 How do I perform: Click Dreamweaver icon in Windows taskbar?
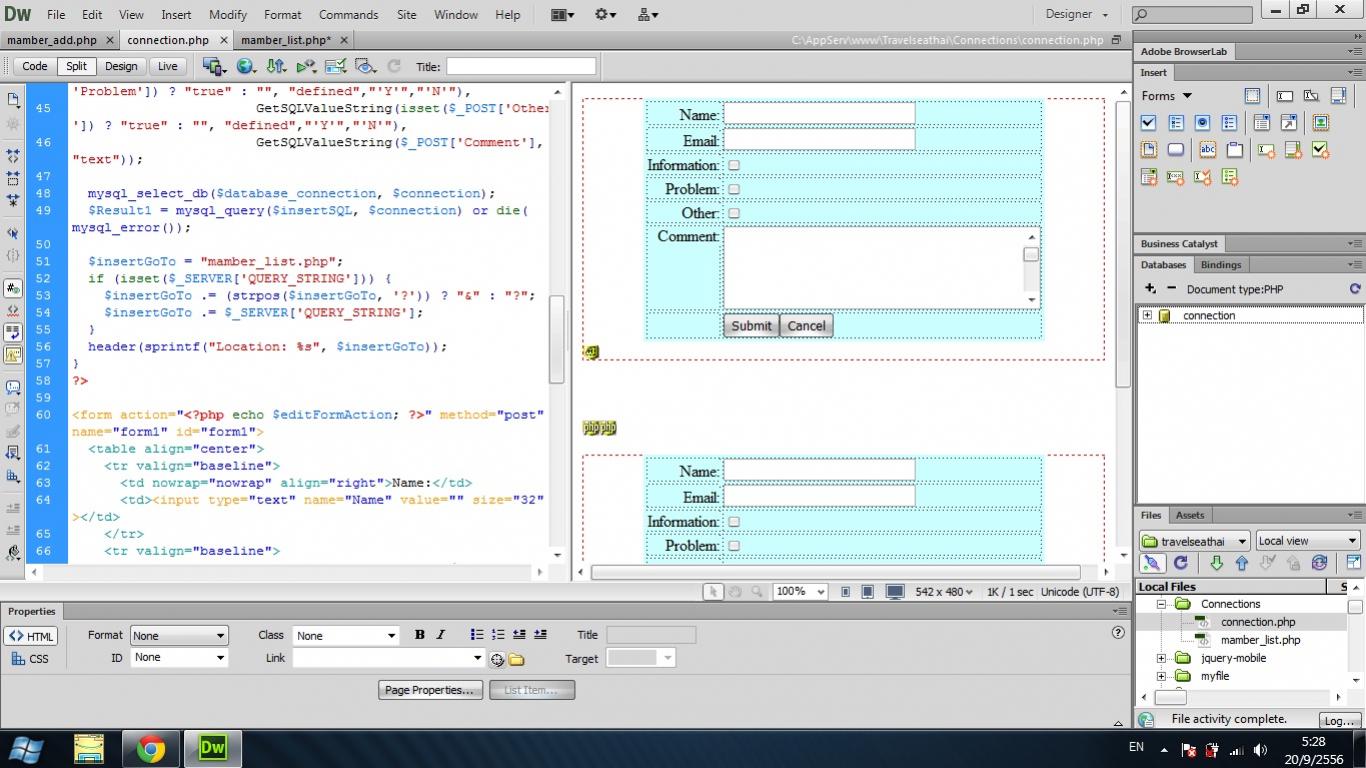[213, 748]
